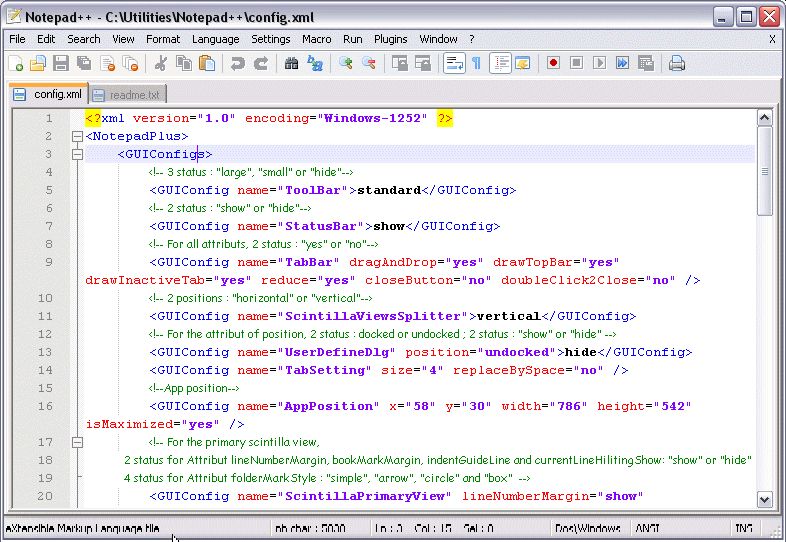Close document with the menu bar X
Viewport: 786px width, 542px height.
tap(772, 39)
